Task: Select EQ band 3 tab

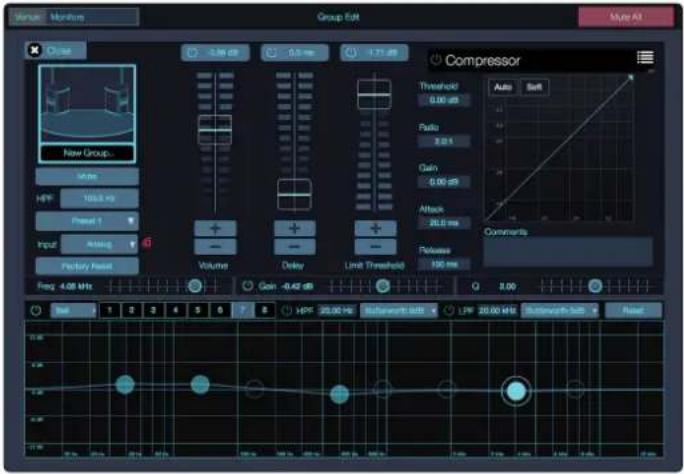Action: coord(154,310)
